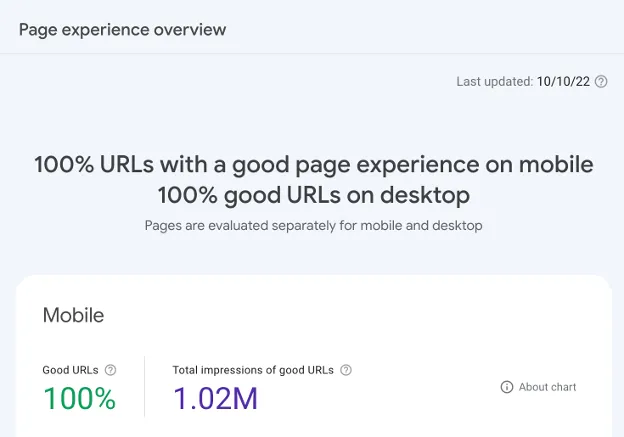Viewport: 624px width, 437px height.
Task: Click the '100% URLs with a good page experience on mobile' headline
Action: [x=314, y=164]
